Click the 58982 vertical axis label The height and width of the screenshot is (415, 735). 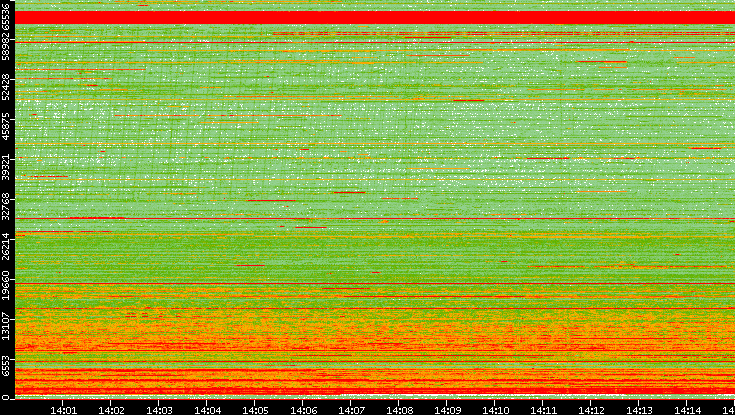point(5,46)
